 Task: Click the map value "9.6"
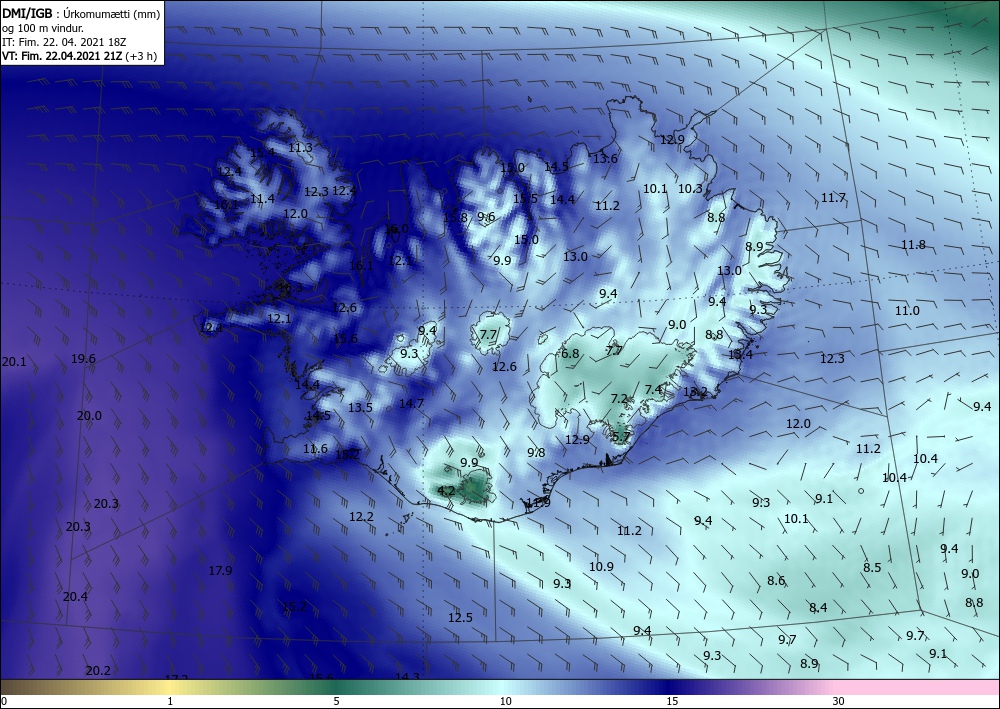tap(487, 216)
